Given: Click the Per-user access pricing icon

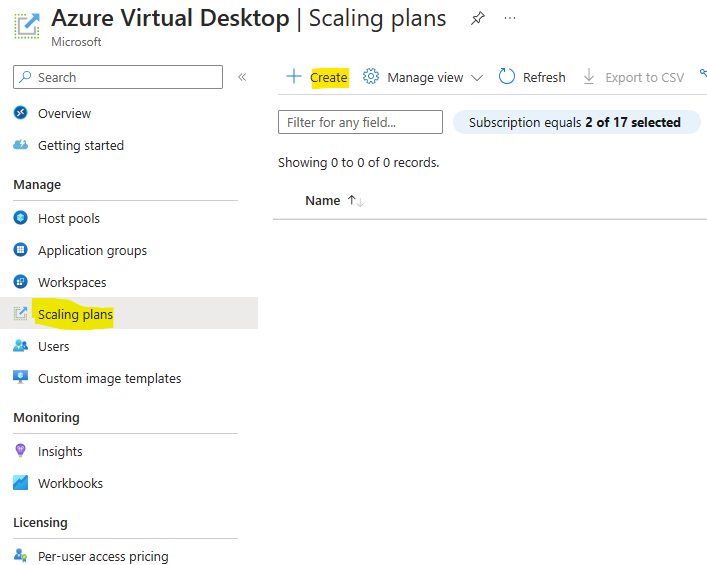Looking at the screenshot, I should pos(20,555).
